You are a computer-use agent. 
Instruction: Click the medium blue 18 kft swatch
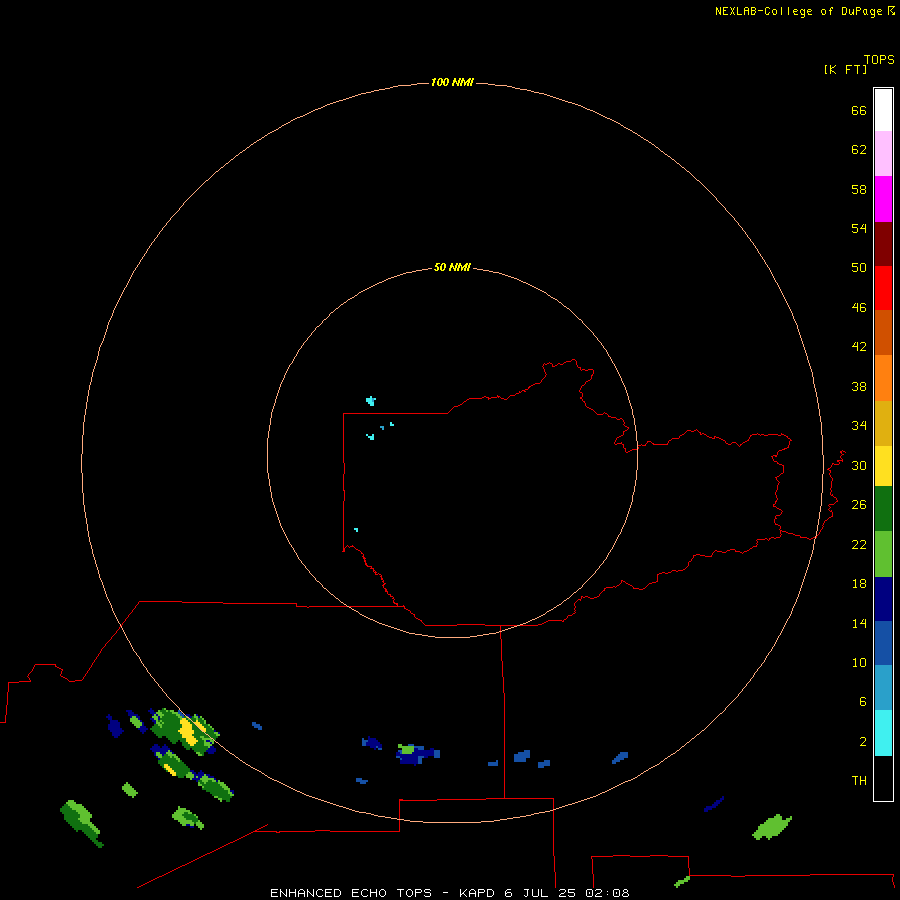coord(883,643)
